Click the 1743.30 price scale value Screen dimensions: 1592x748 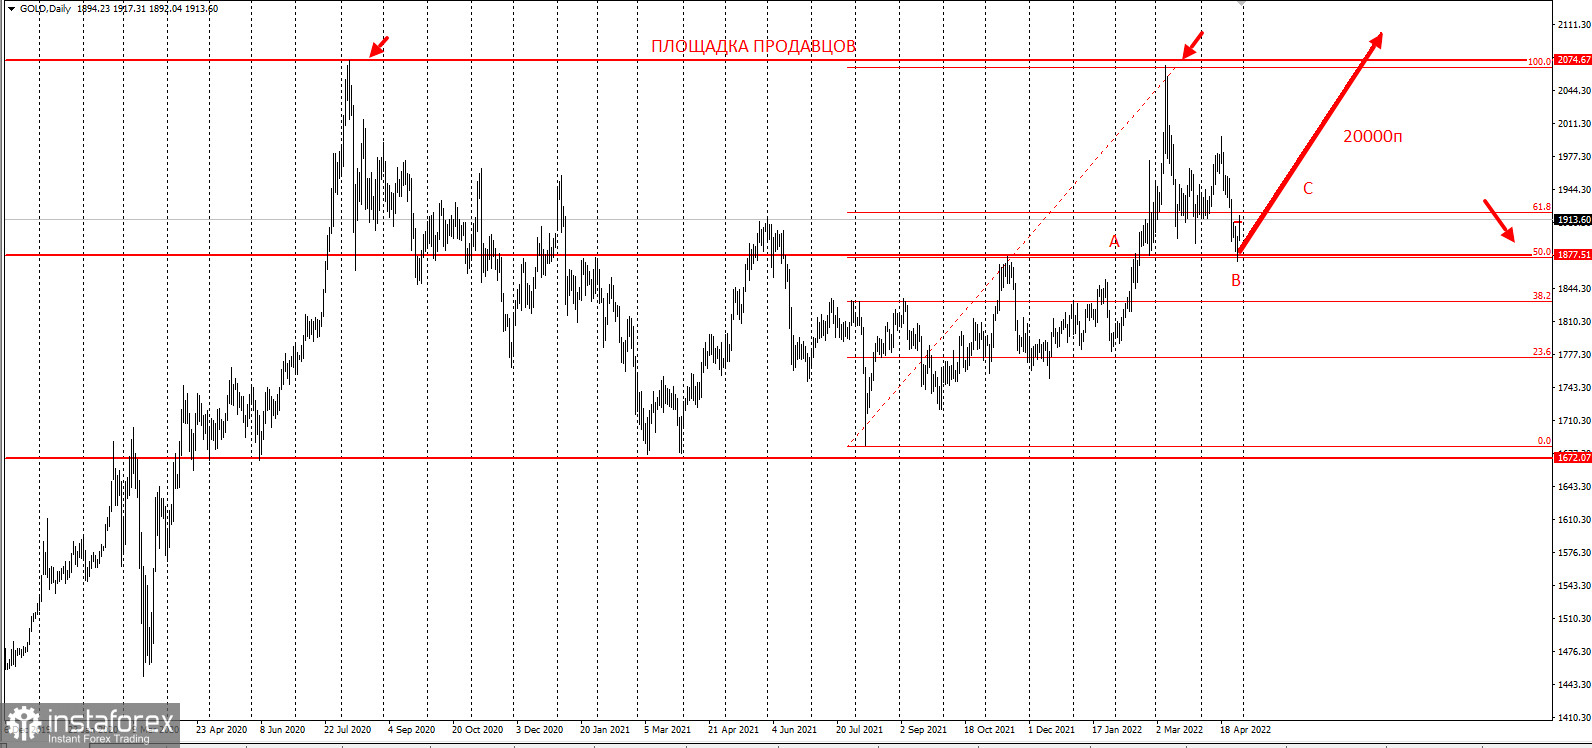[1574, 388]
